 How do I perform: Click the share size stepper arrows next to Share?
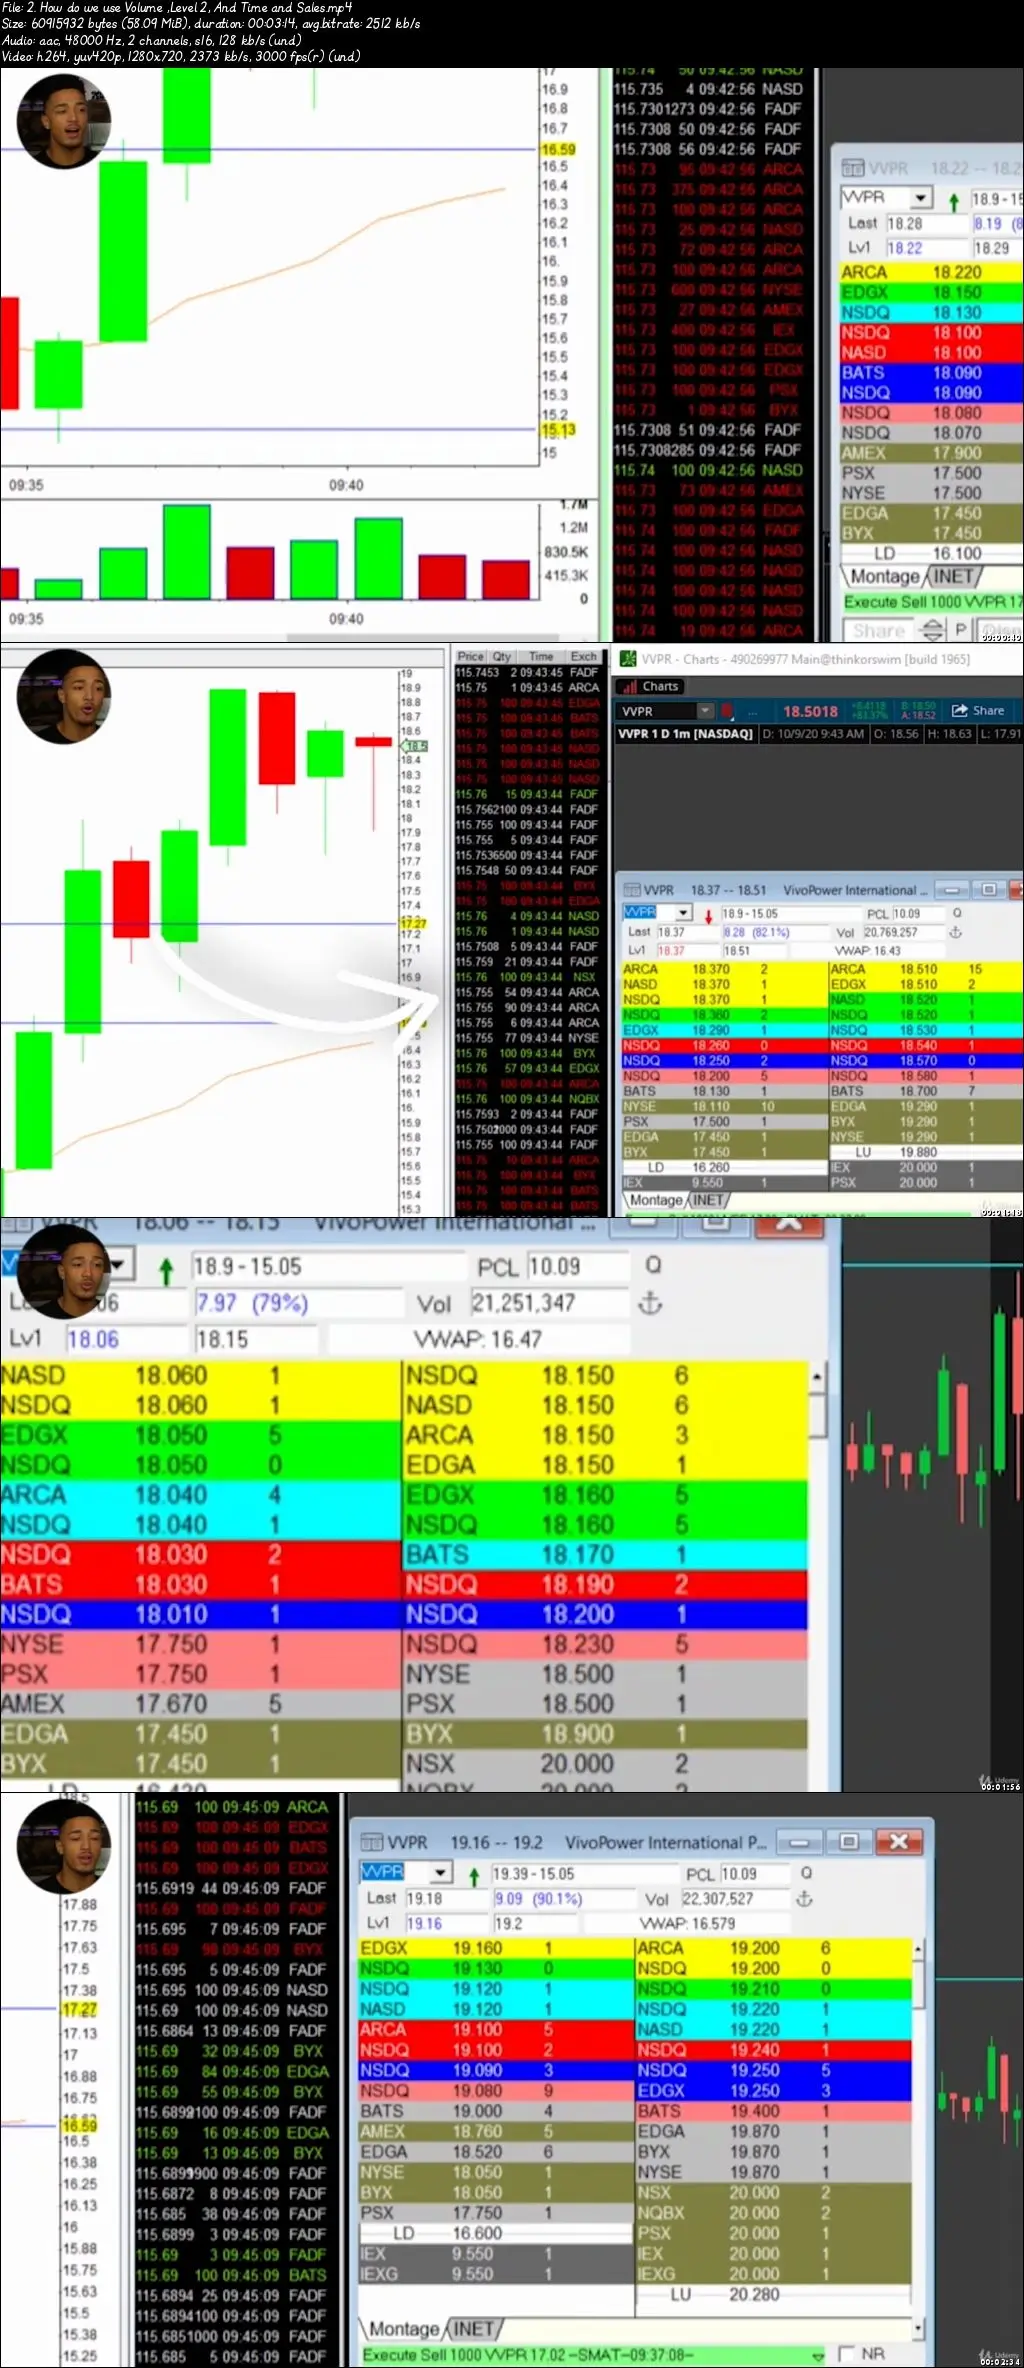932,630
